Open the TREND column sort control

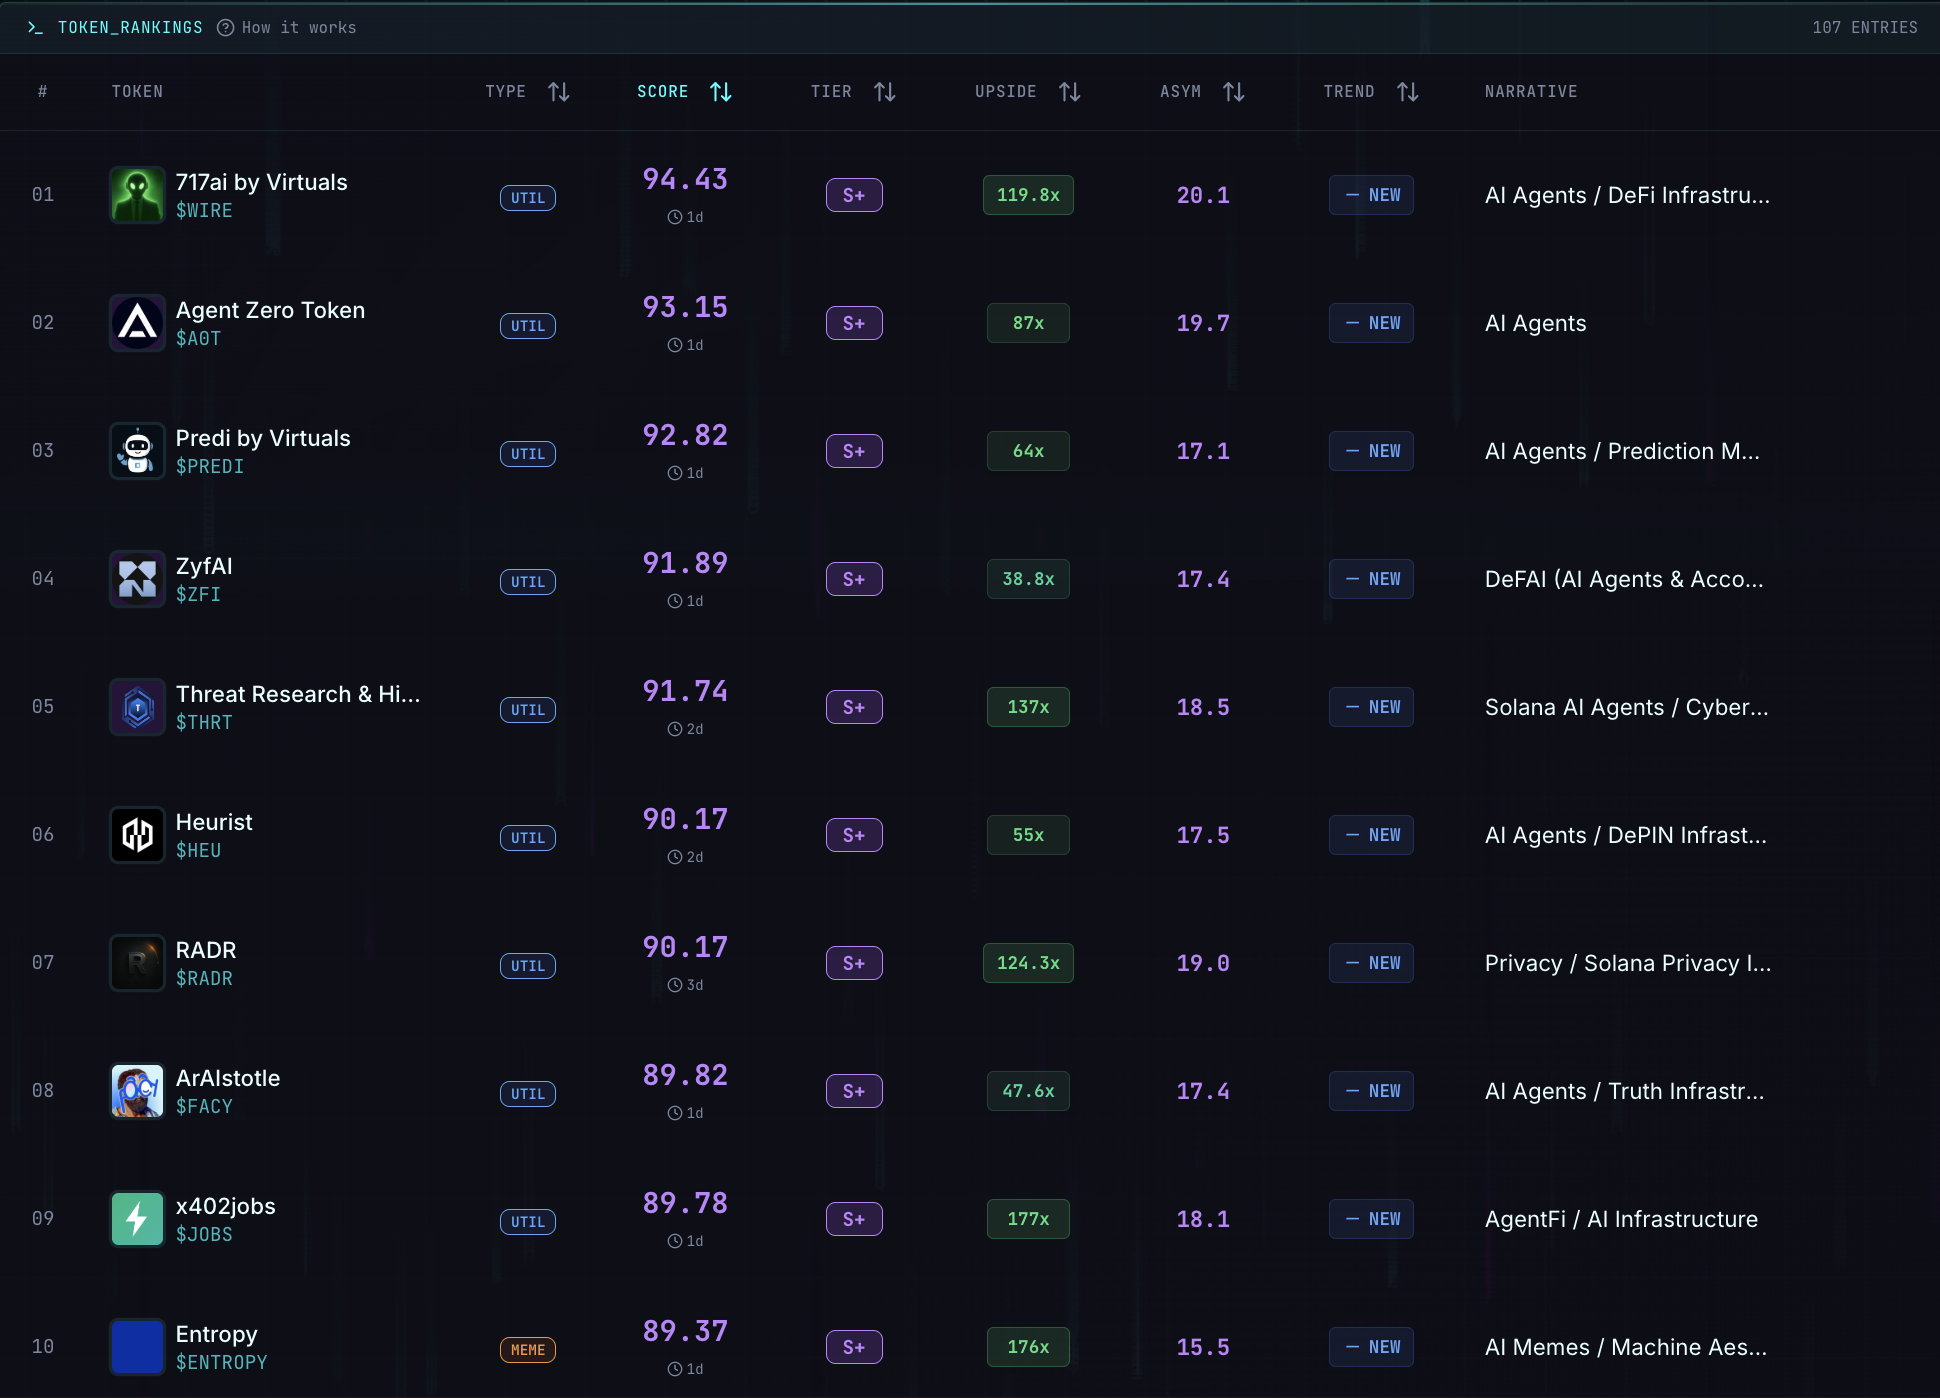click(x=1408, y=91)
